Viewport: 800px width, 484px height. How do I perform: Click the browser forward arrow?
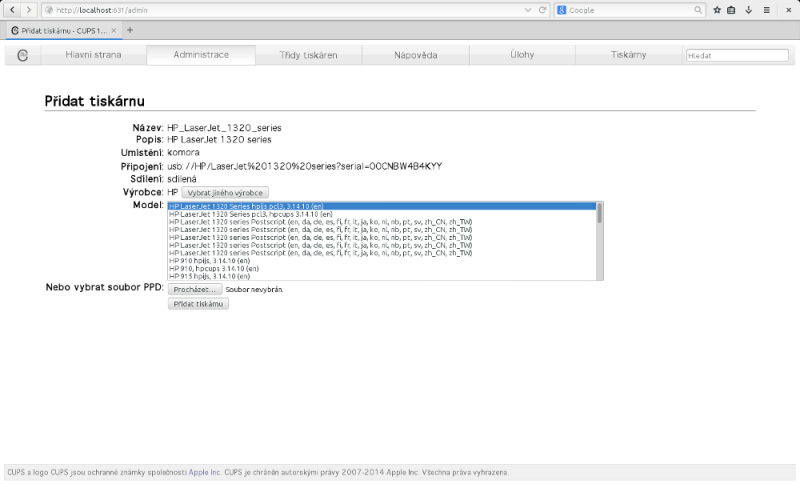tap(28, 9)
